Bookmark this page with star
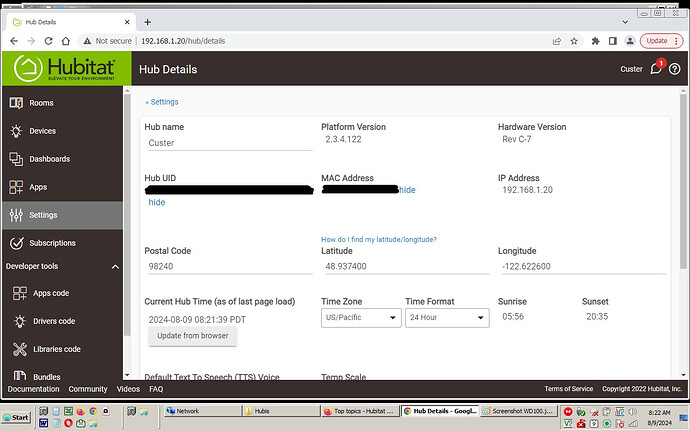 point(574,41)
